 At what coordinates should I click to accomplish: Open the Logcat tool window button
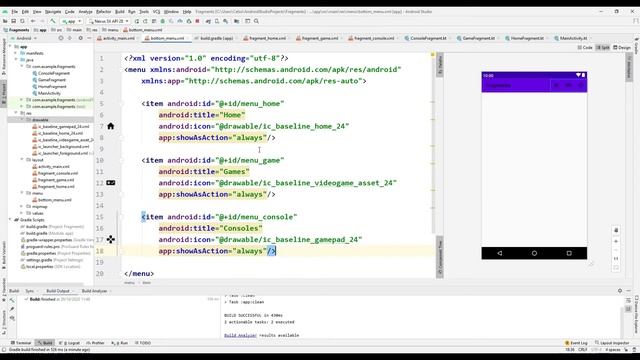[70, 343]
